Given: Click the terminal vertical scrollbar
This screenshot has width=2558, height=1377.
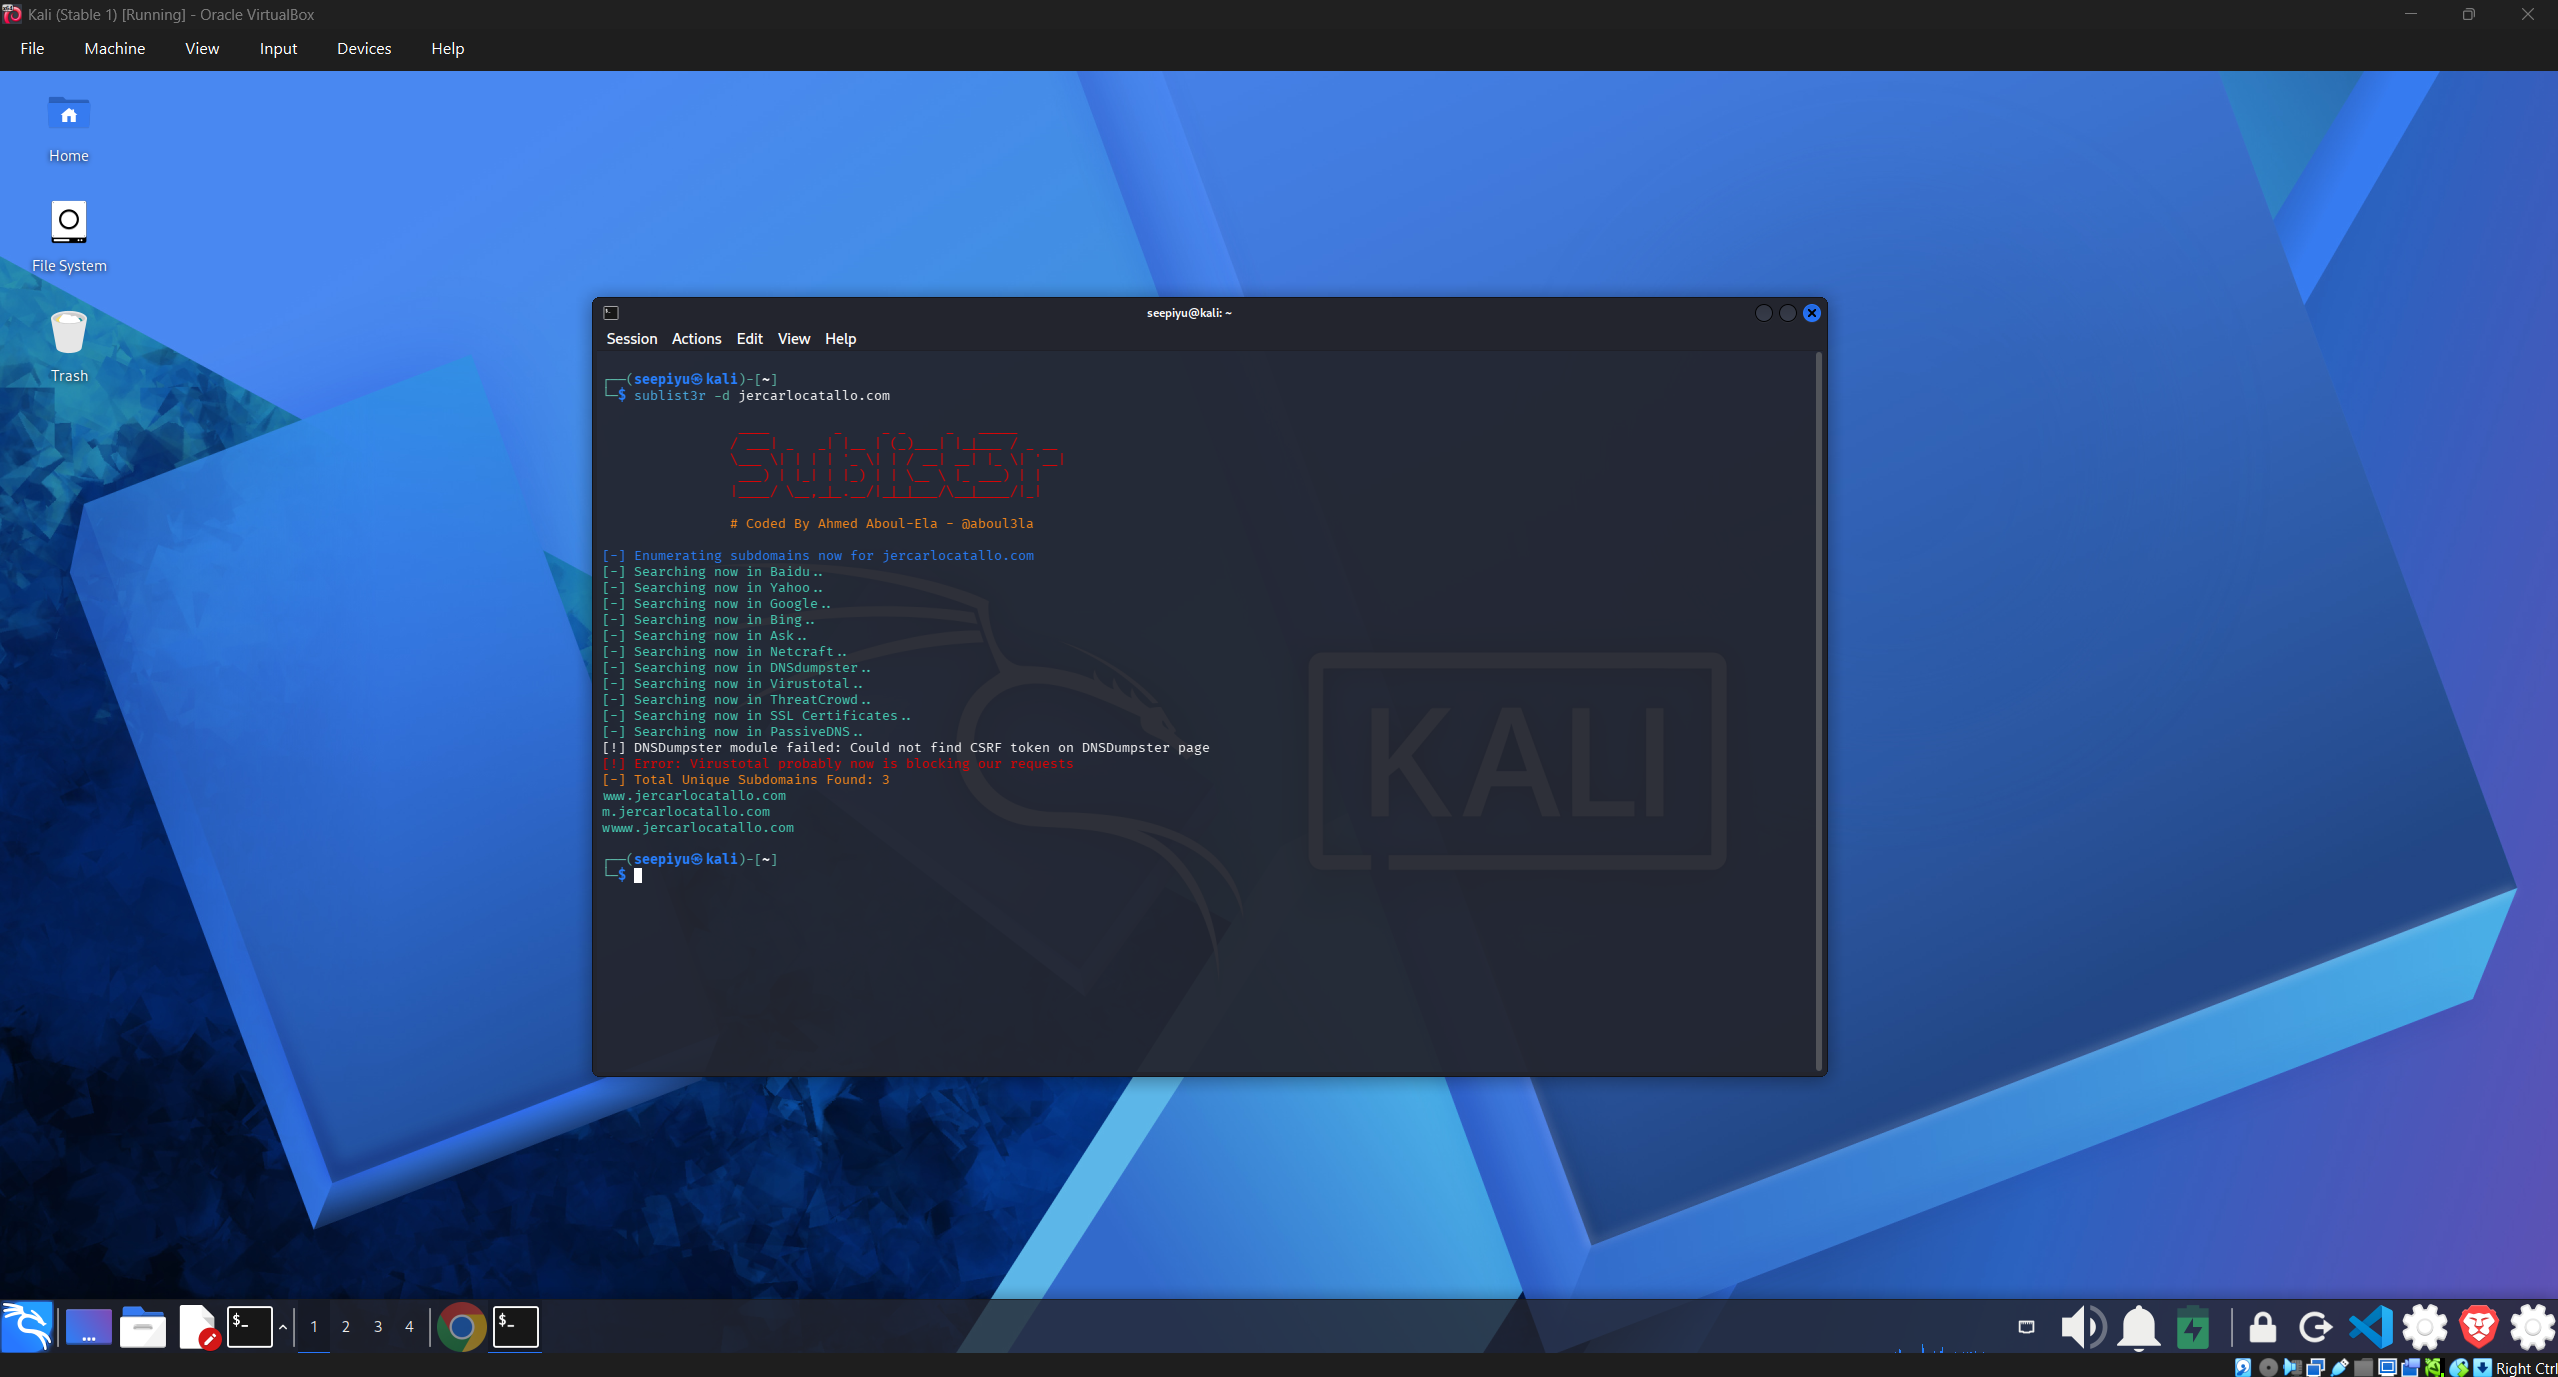Looking at the screenshot, I should (1820, 711).
